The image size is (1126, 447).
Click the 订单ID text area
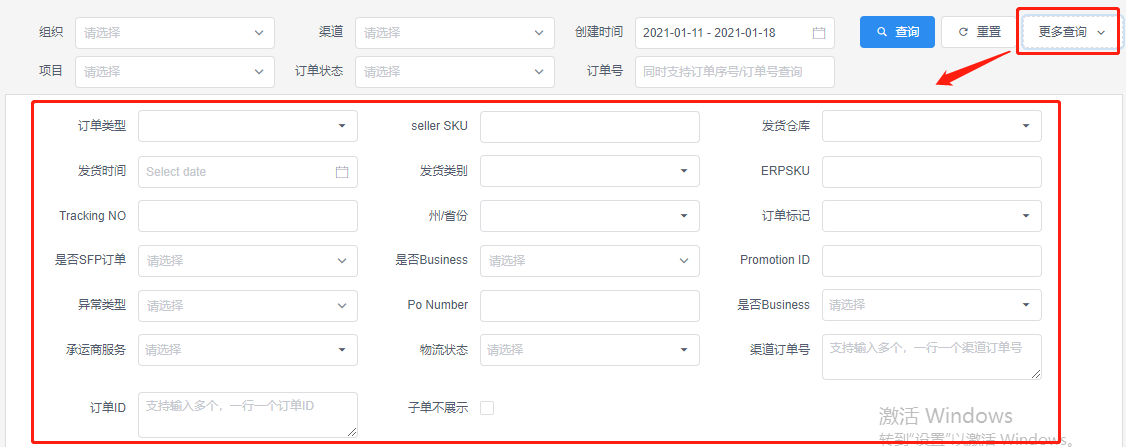click(248, 415)
